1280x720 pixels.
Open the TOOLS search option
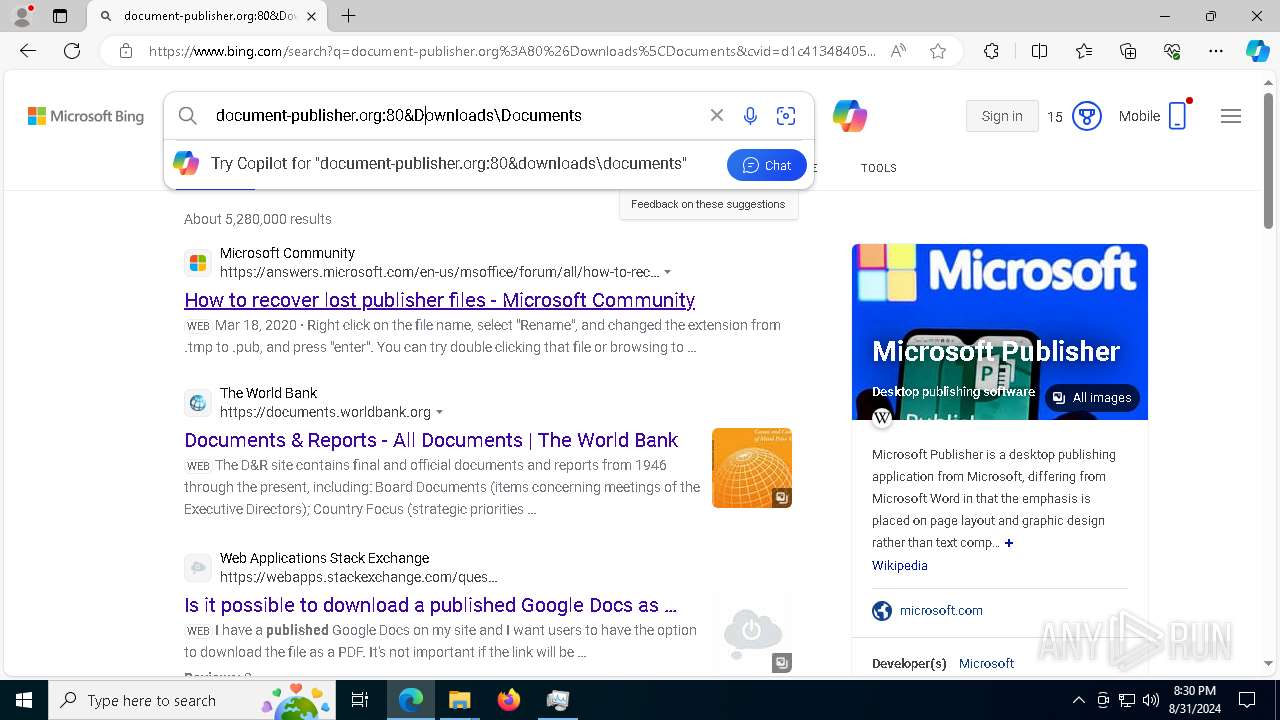(879, 168)
